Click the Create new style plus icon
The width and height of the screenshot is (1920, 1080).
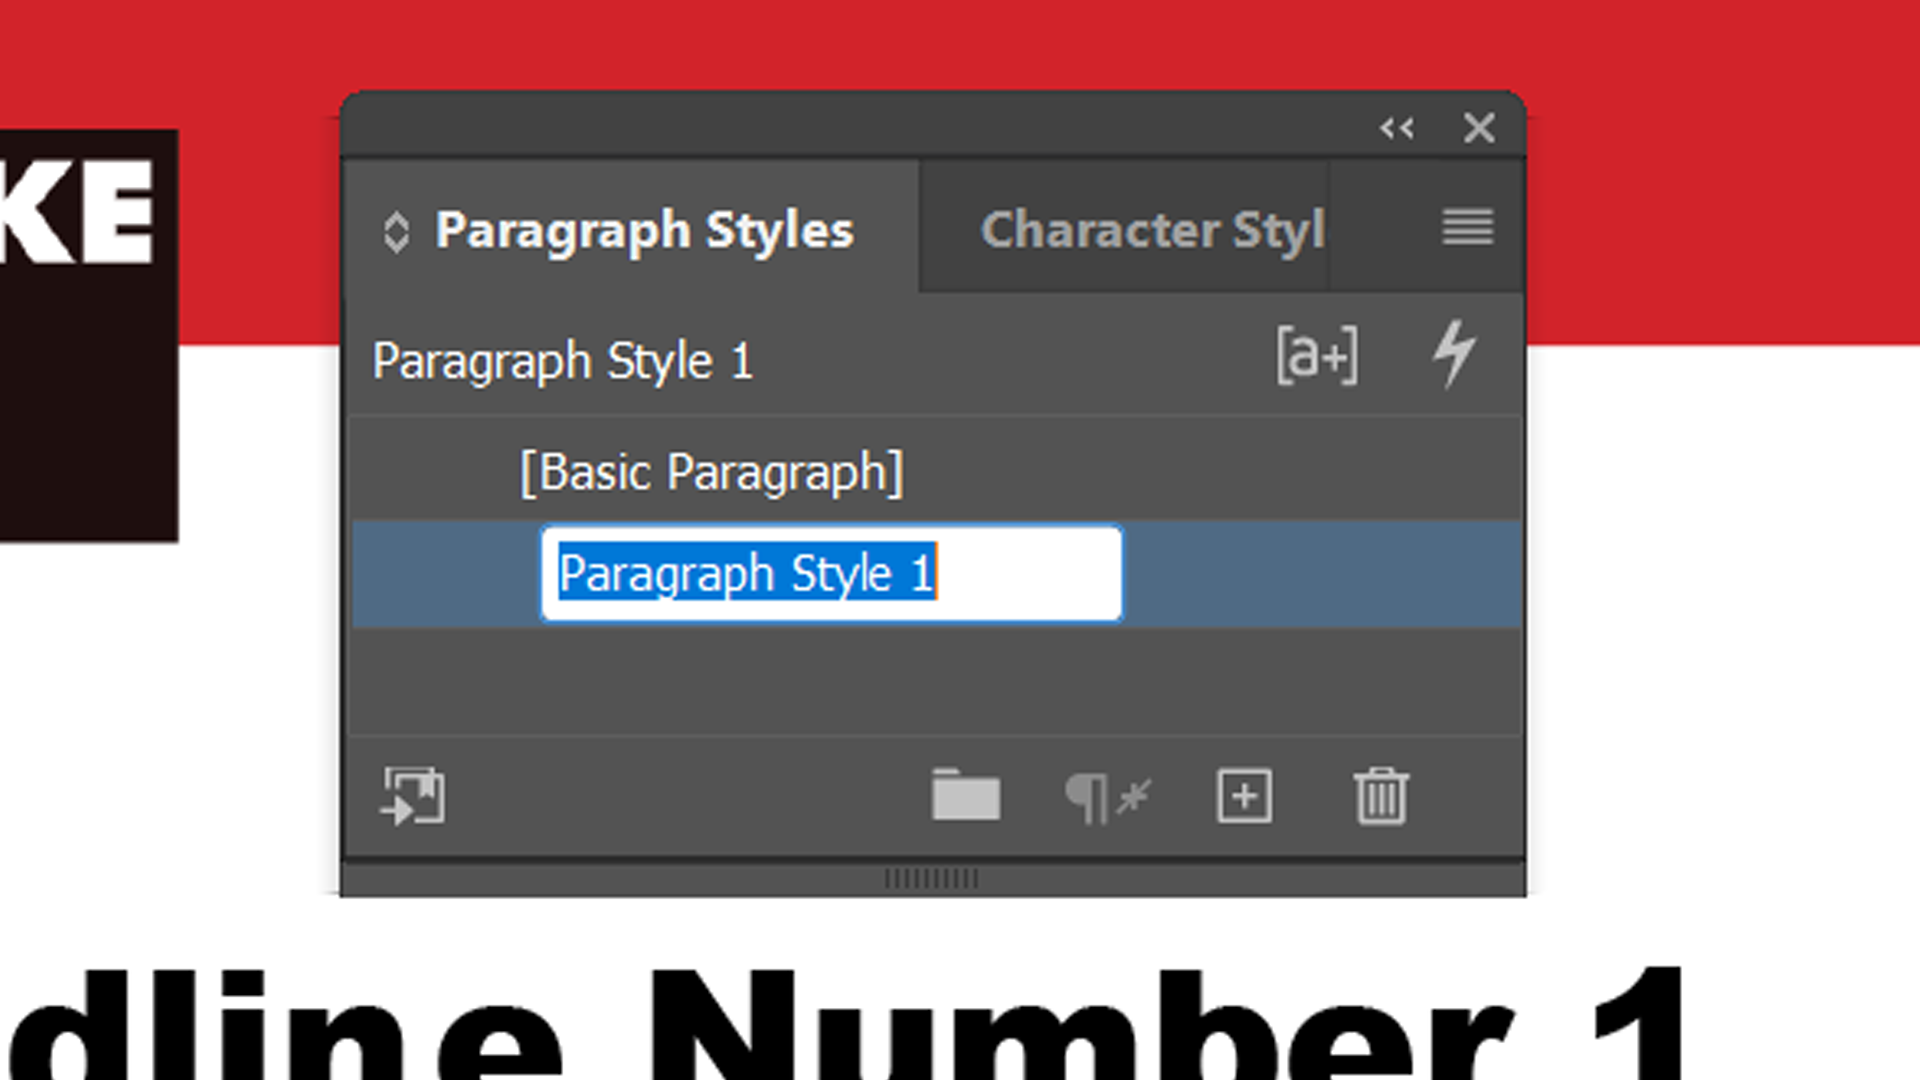(1244, 796)
